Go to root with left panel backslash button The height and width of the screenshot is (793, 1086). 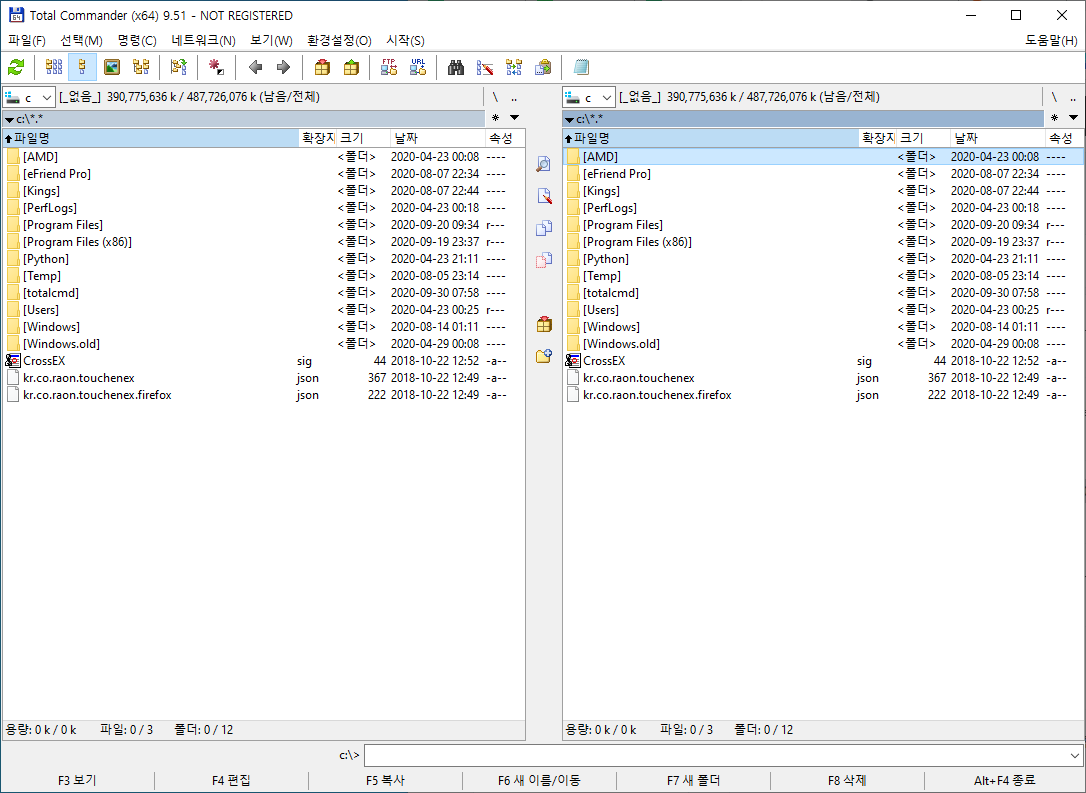pyautogui.click(x=495, y=97)
